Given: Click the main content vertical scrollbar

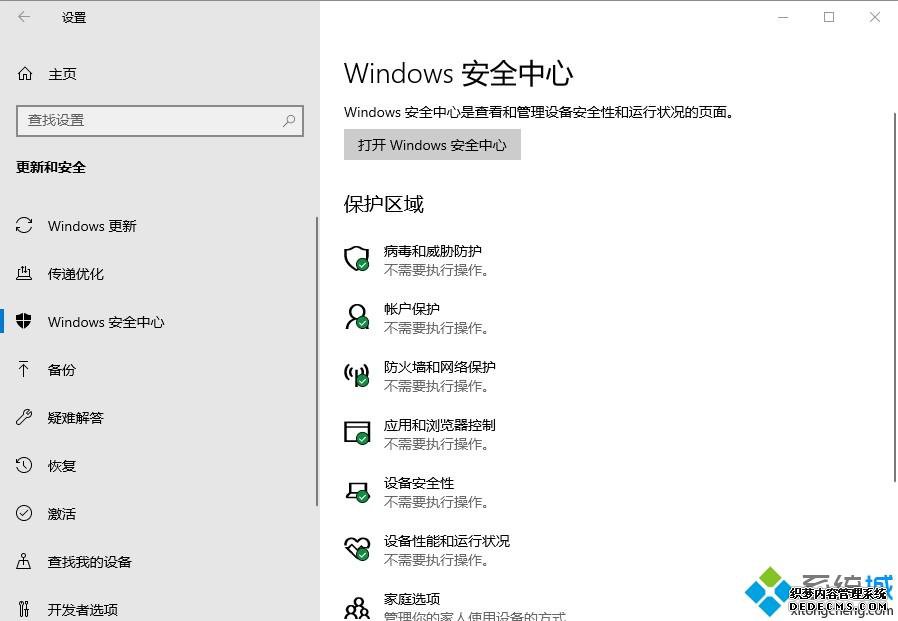Looking at the screenshot, I should tap(895, 297).
